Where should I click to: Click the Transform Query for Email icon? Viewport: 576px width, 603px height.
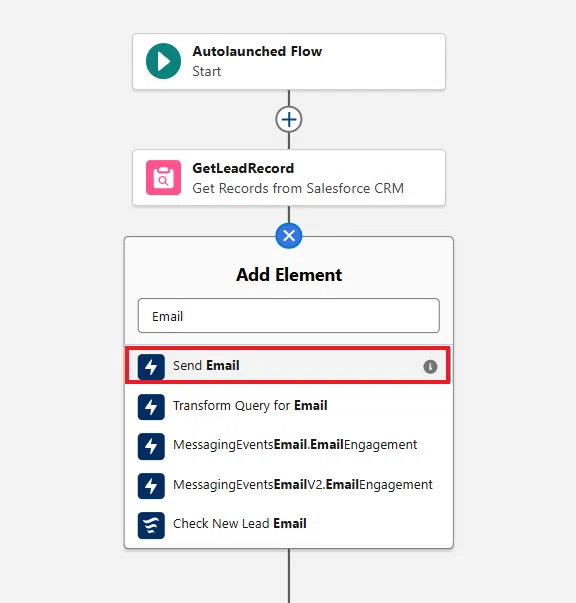click(151, 406)
